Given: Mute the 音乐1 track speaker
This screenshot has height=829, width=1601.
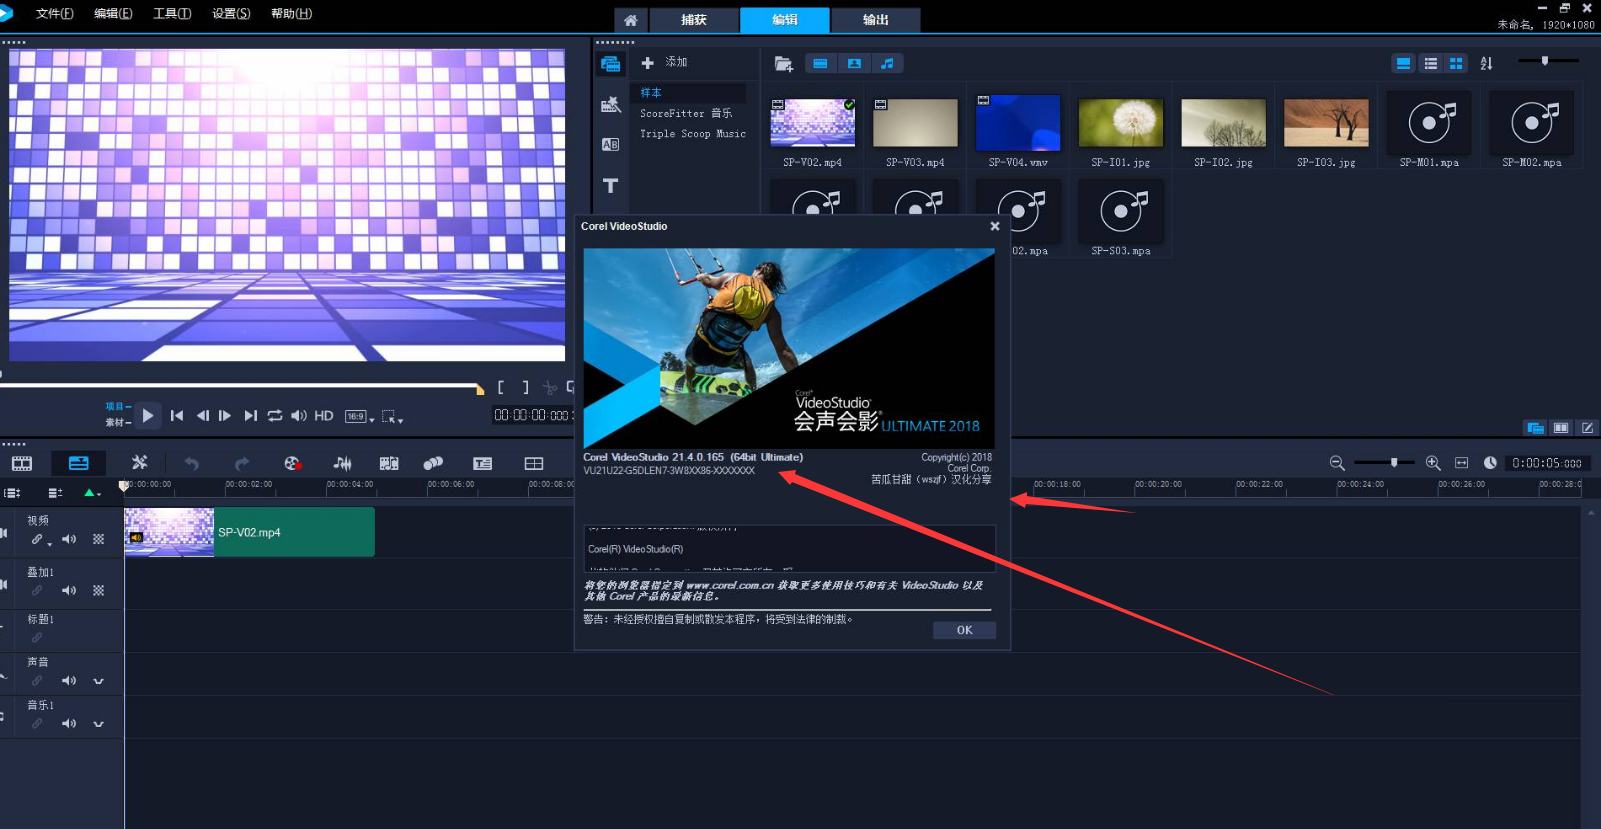Looking at the screenshot, I should (68, 723).
